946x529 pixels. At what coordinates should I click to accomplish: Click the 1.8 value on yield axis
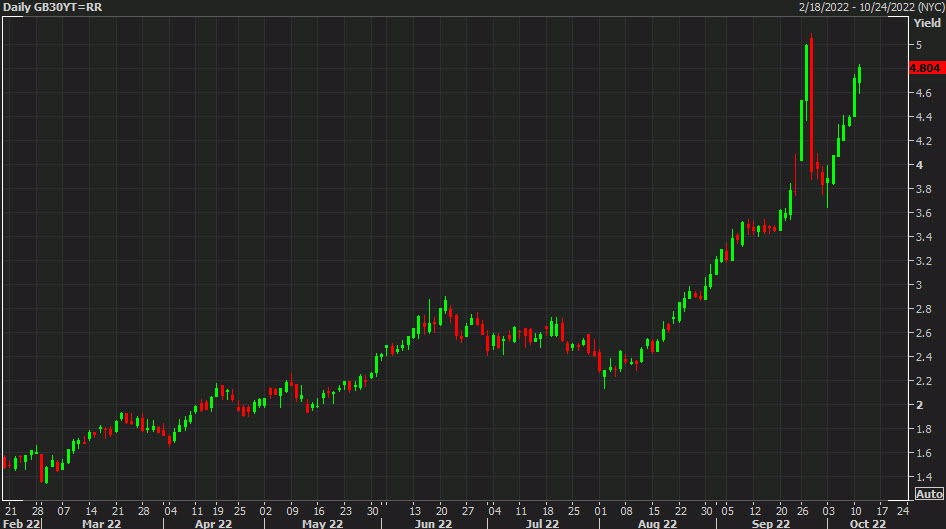coord(923,429)
